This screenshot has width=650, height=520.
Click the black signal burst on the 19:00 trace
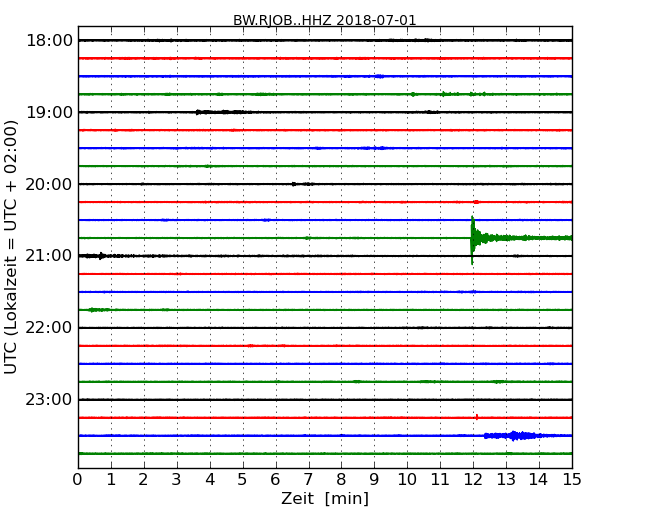click(x=224, y=112)
